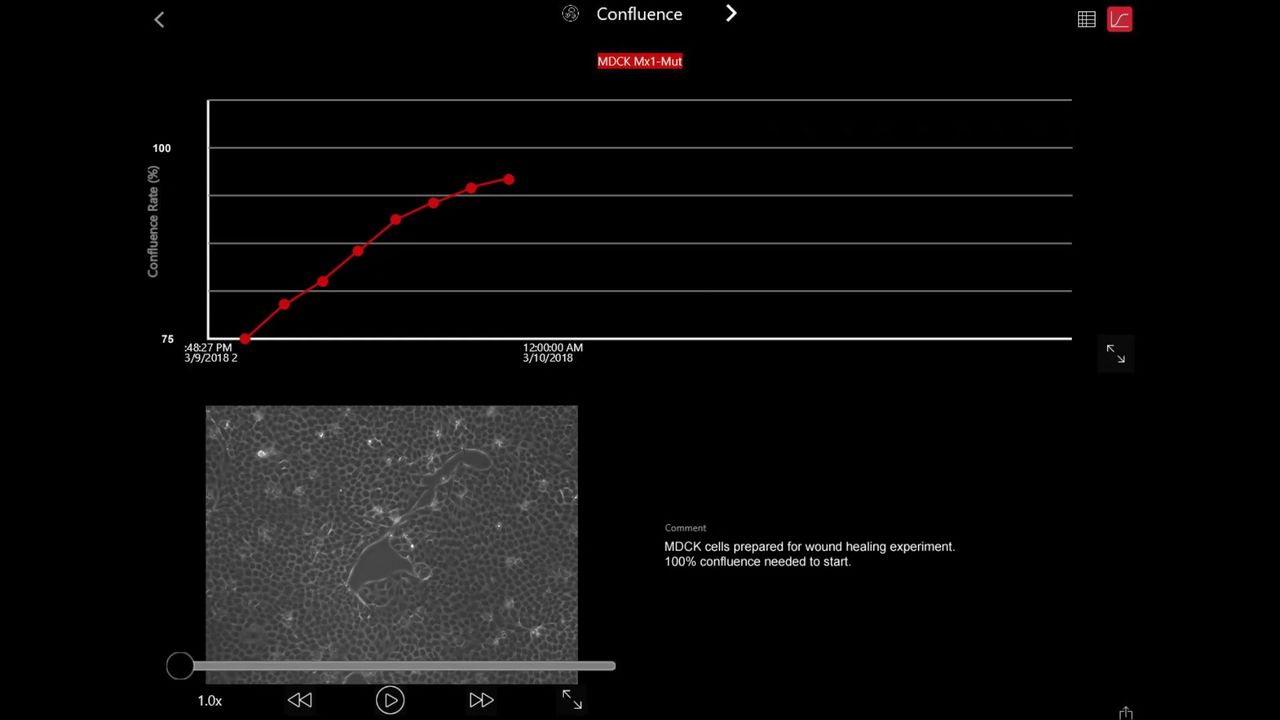Click the time-lapse slider handle

pyautogui.click(x=180, y=666)
